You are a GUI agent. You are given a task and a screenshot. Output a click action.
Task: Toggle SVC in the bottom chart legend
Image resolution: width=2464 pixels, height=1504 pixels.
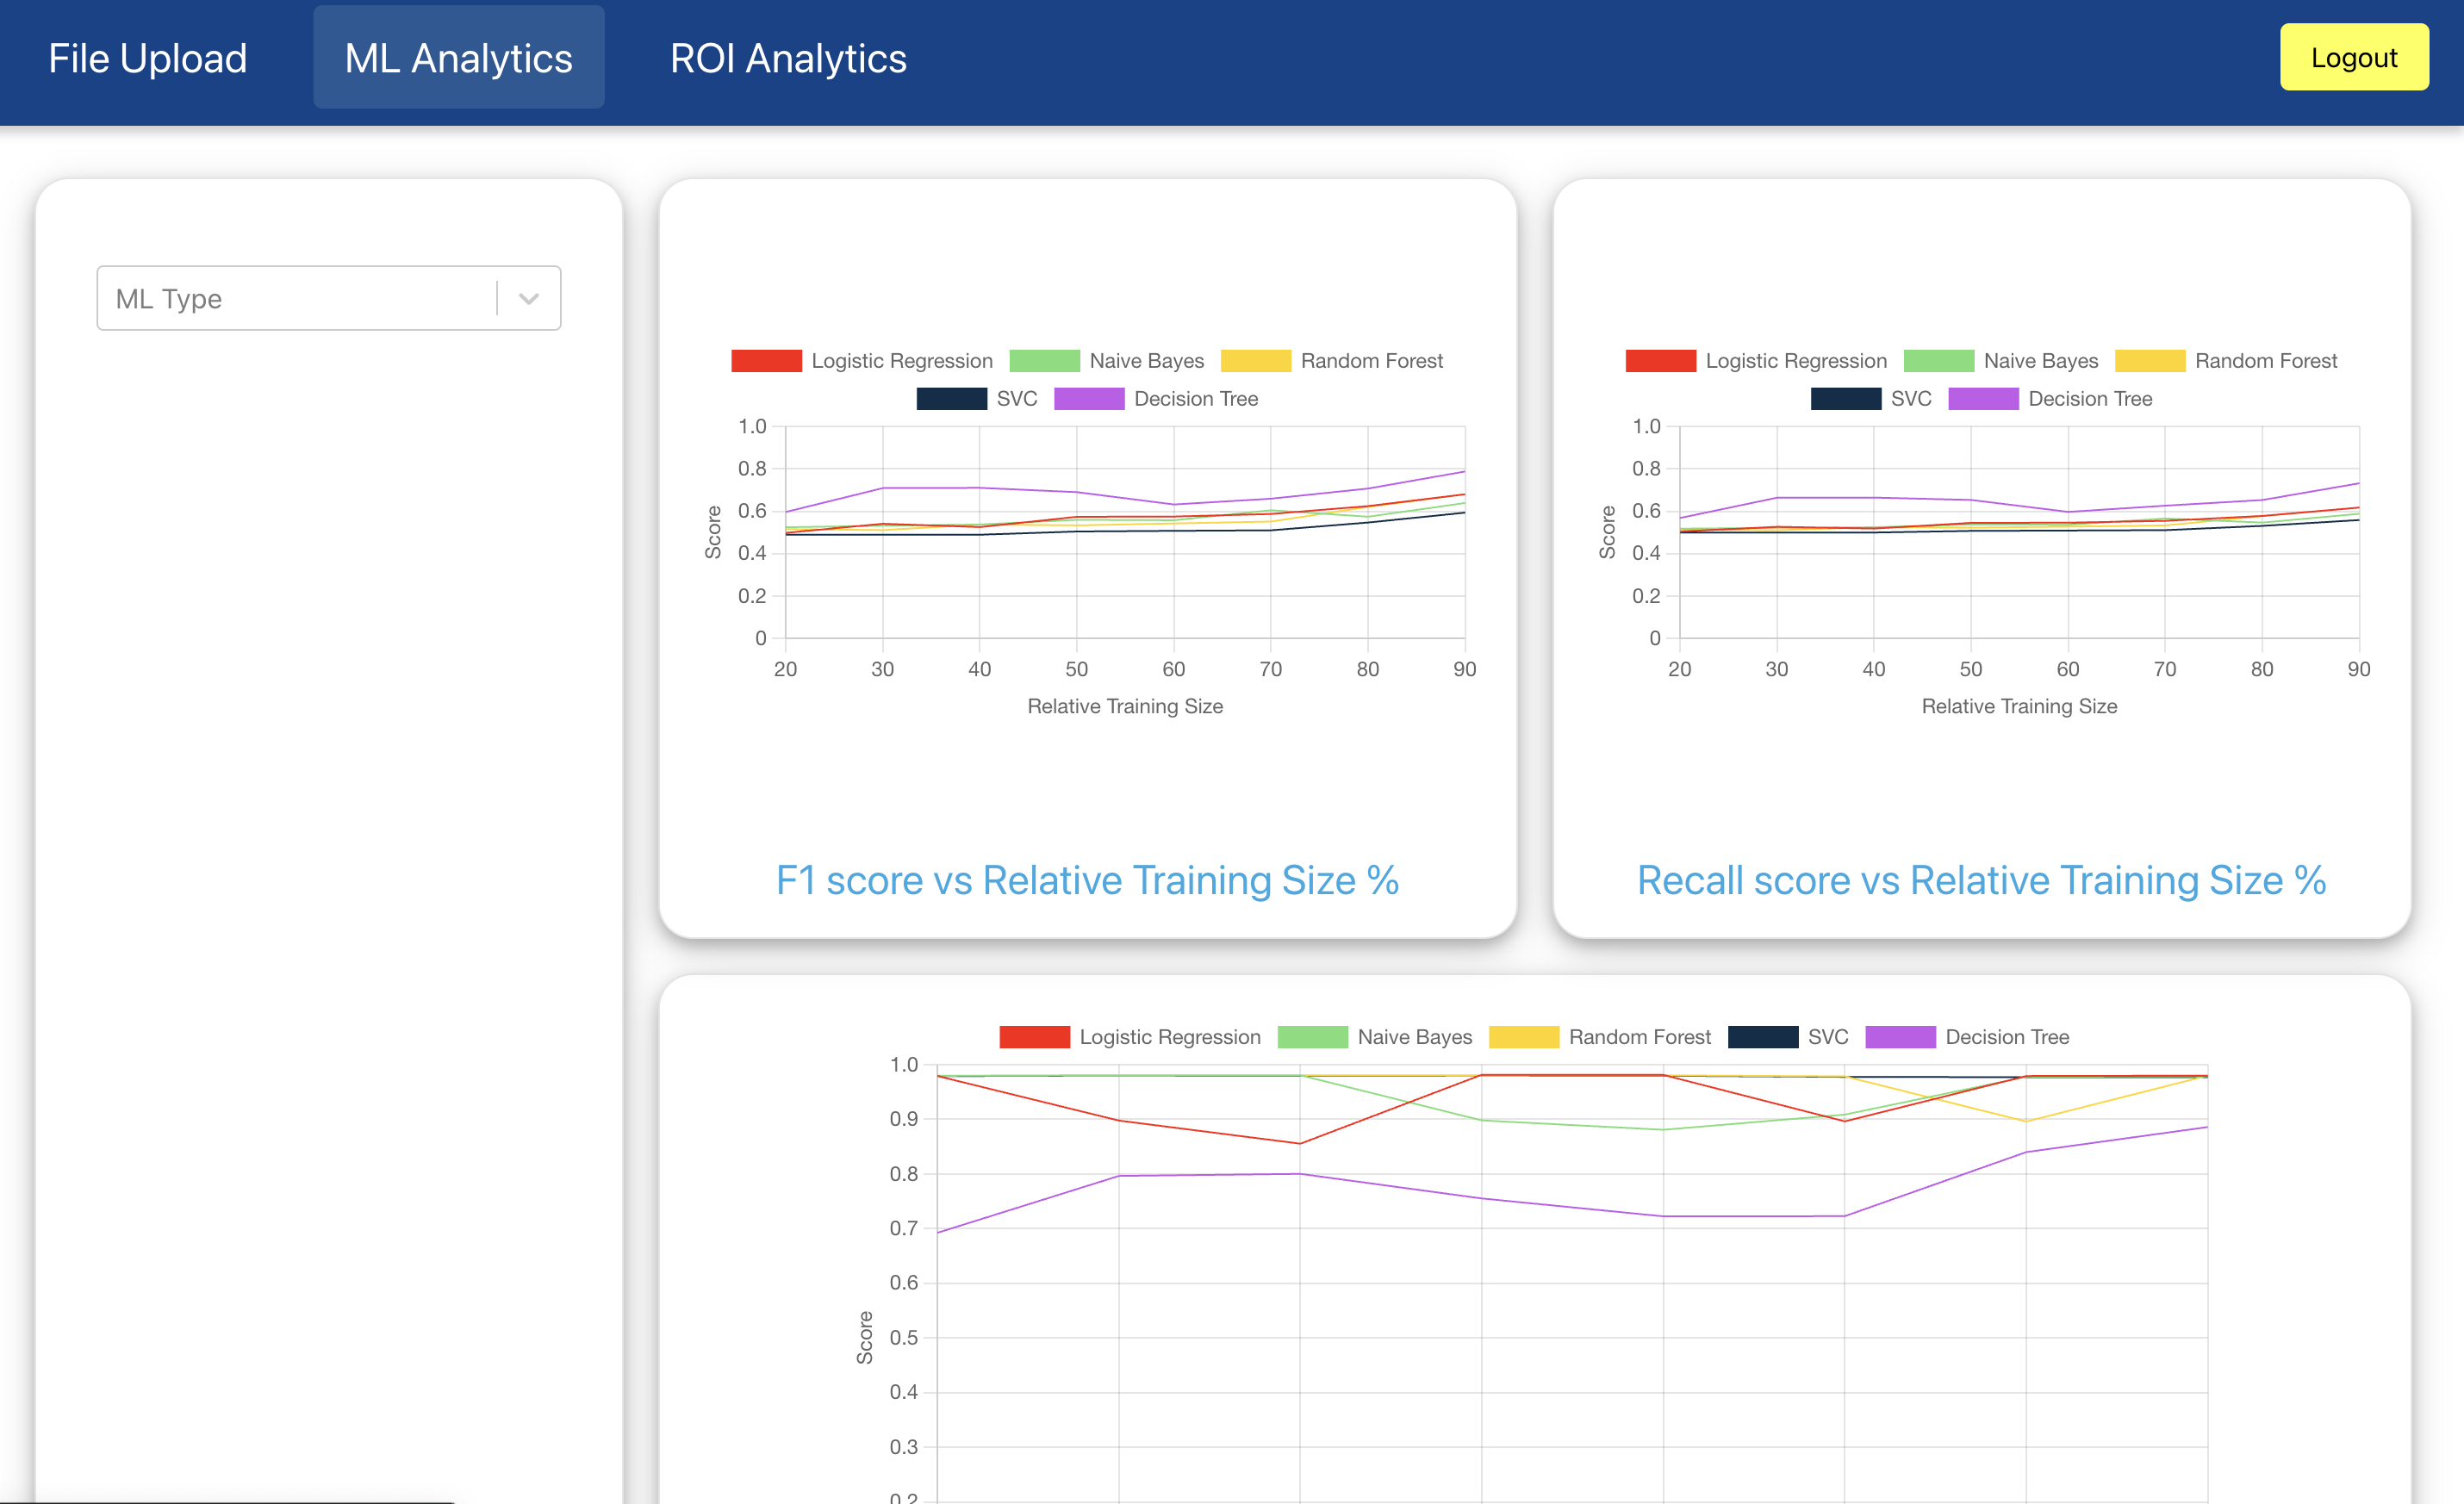tap(1788, 1037)
